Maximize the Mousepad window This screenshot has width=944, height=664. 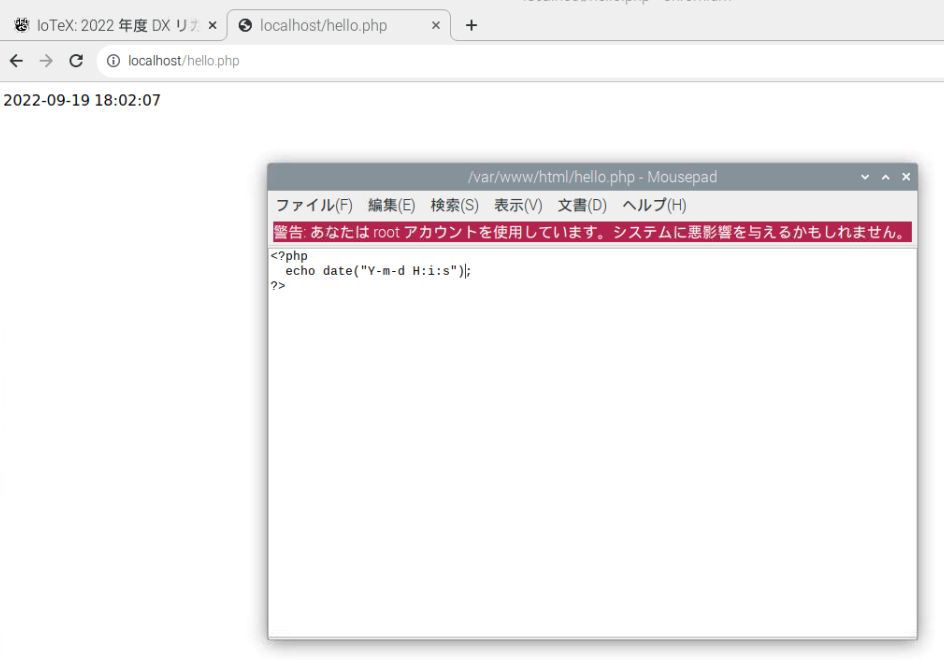click(885, 177)
